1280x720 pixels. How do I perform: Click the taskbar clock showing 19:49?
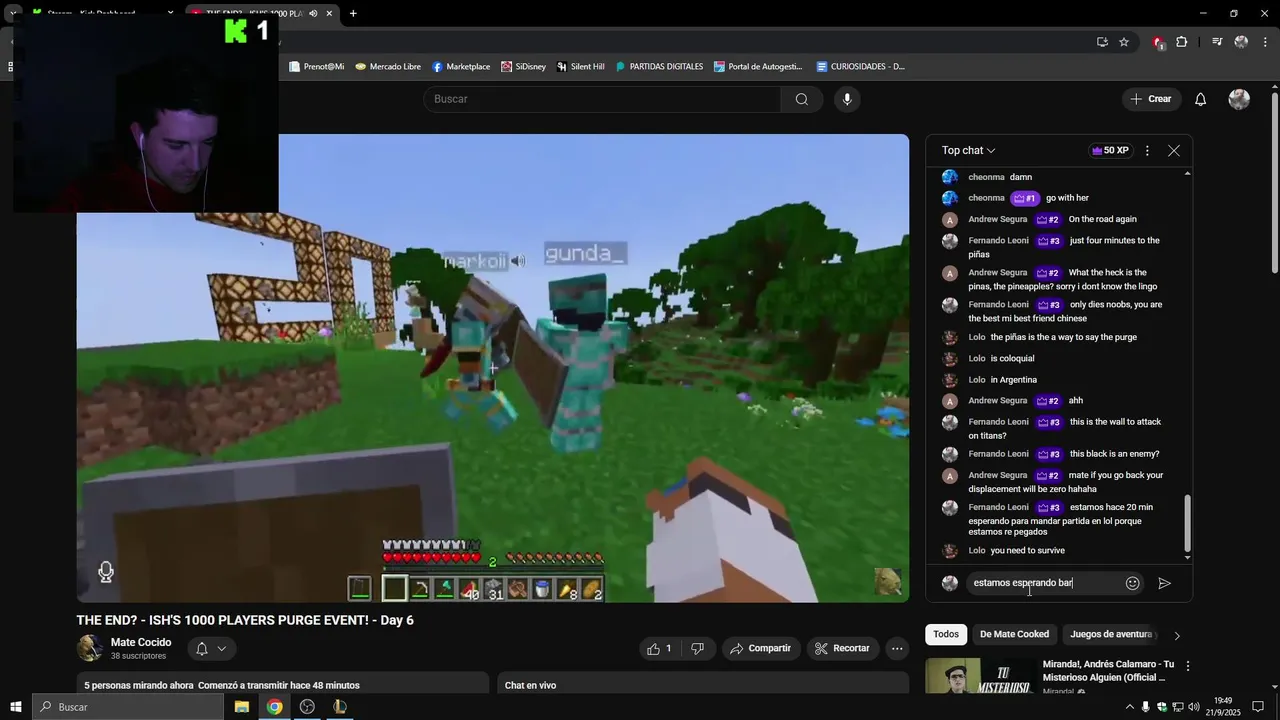pos(1224,707)
